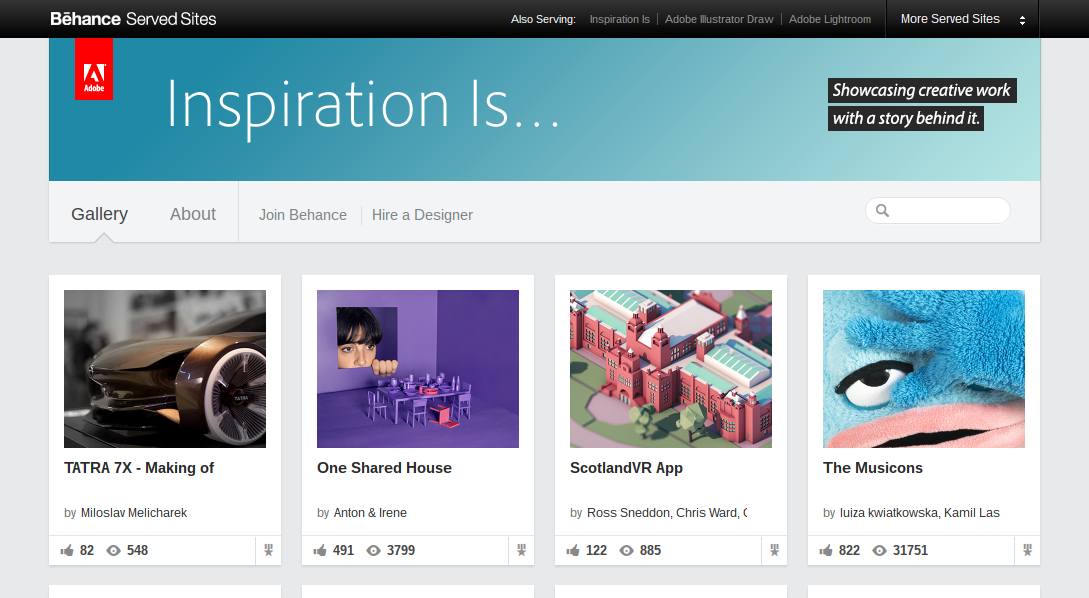Open project title TATRA 7X - Making of
1089x598 pixels.
pyautogui.click(x=139, y=468)
